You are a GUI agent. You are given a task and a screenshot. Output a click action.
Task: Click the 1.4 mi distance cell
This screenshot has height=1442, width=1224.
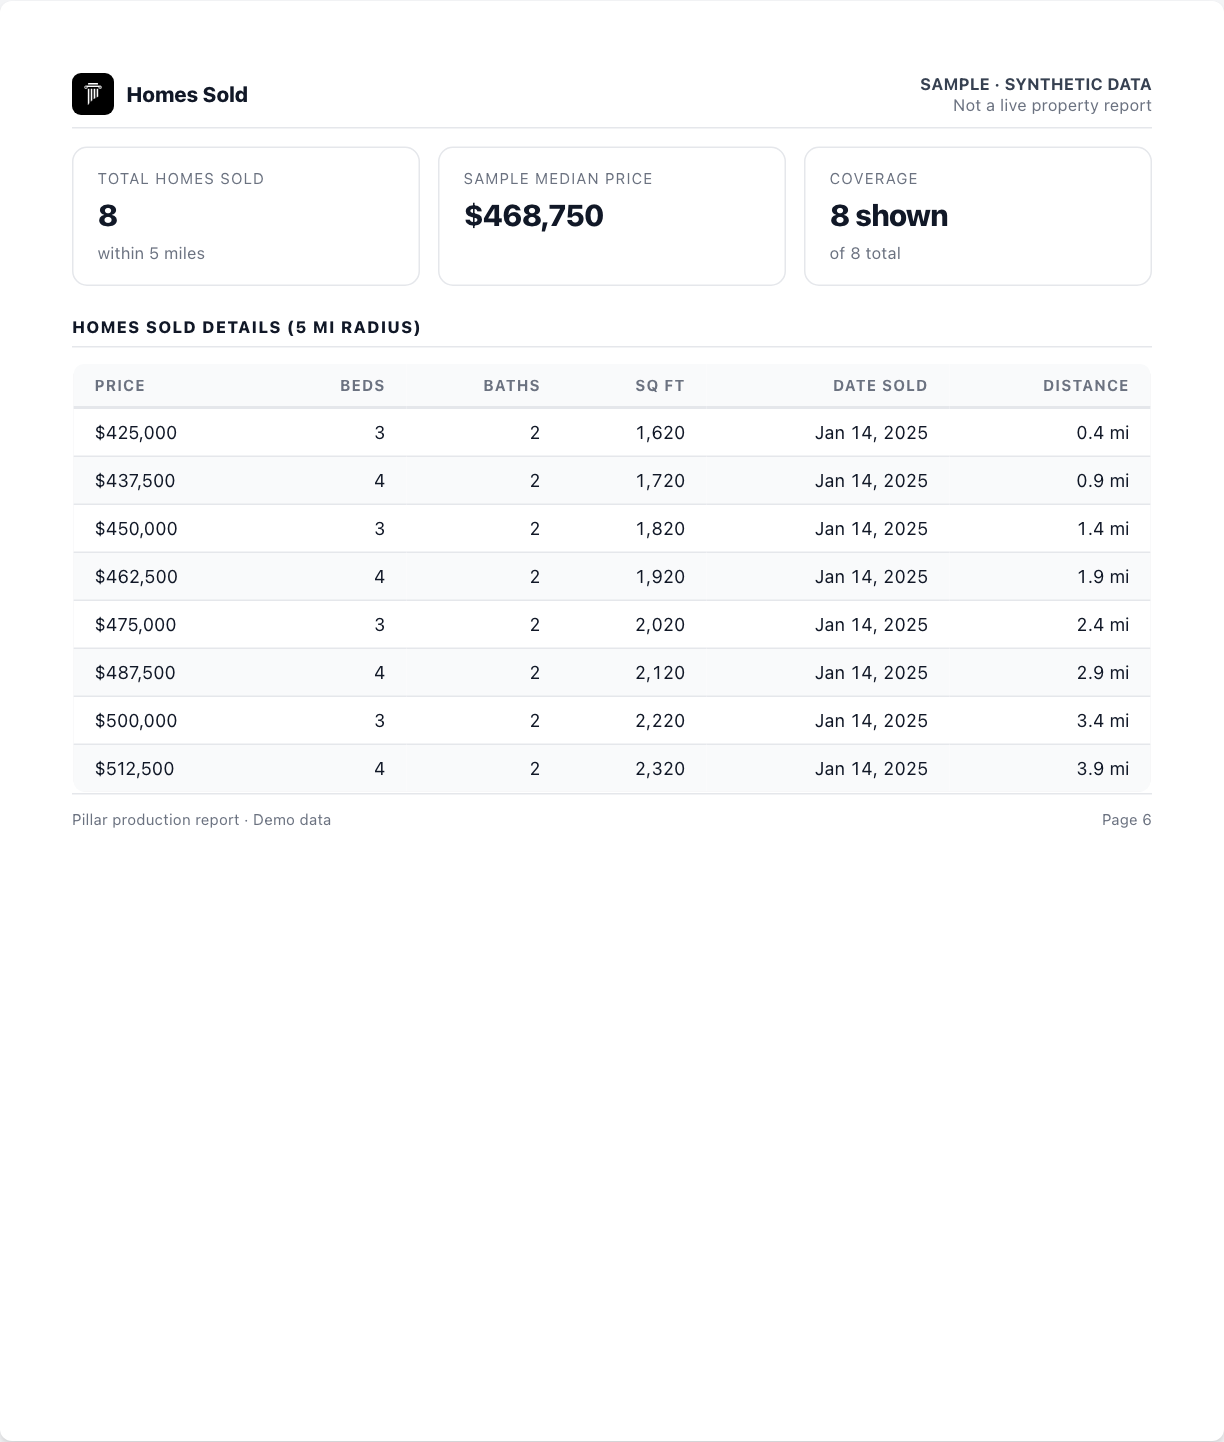[x=1103, y=529]
